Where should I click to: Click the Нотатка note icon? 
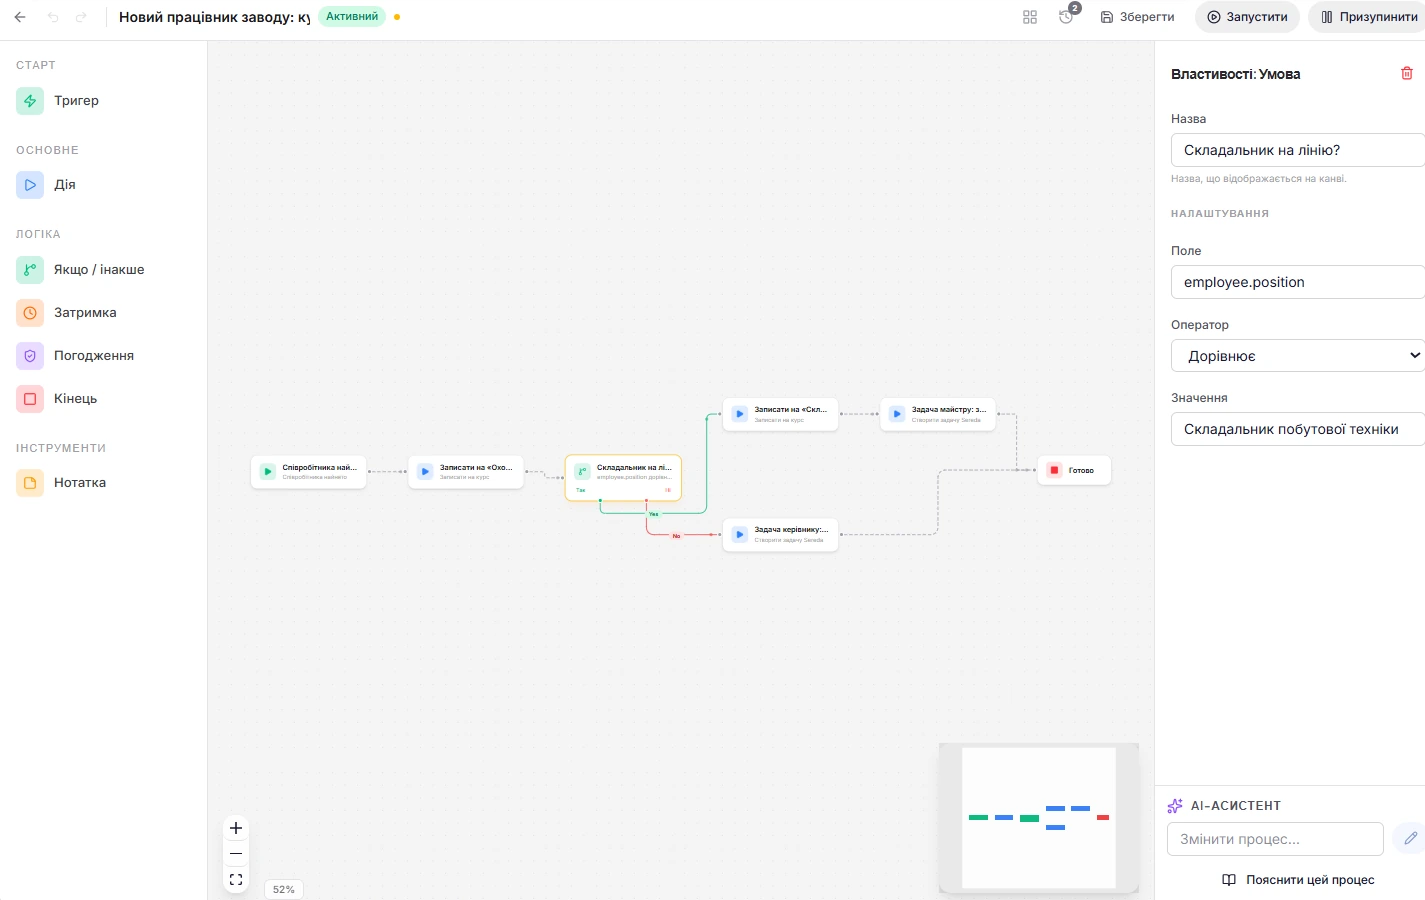pyautogui.click(x=30, y=483)
